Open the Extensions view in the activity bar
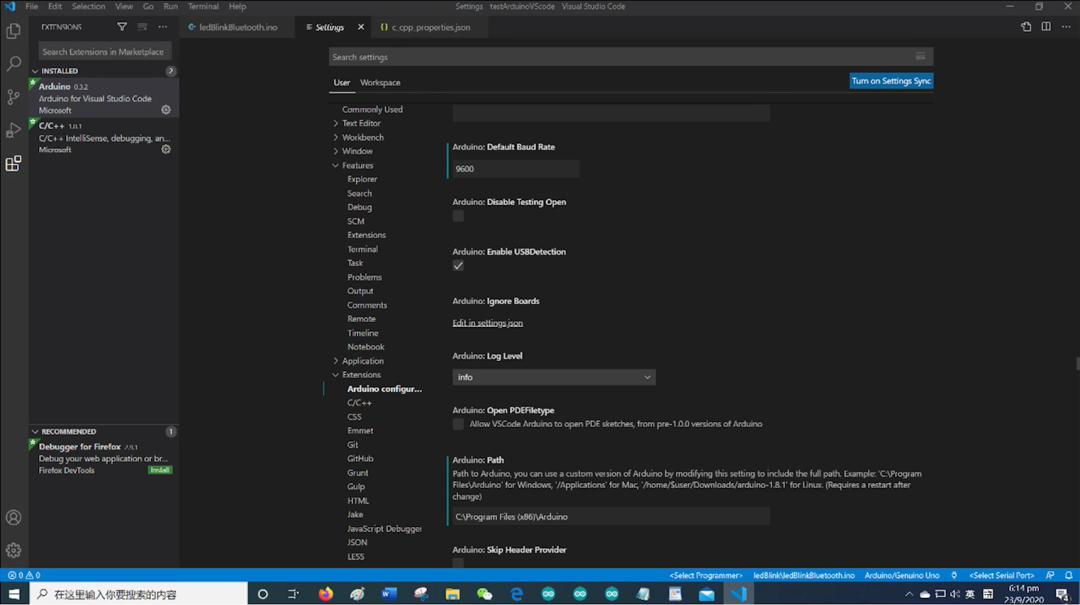1080x605 pixels. coord(13,162)
